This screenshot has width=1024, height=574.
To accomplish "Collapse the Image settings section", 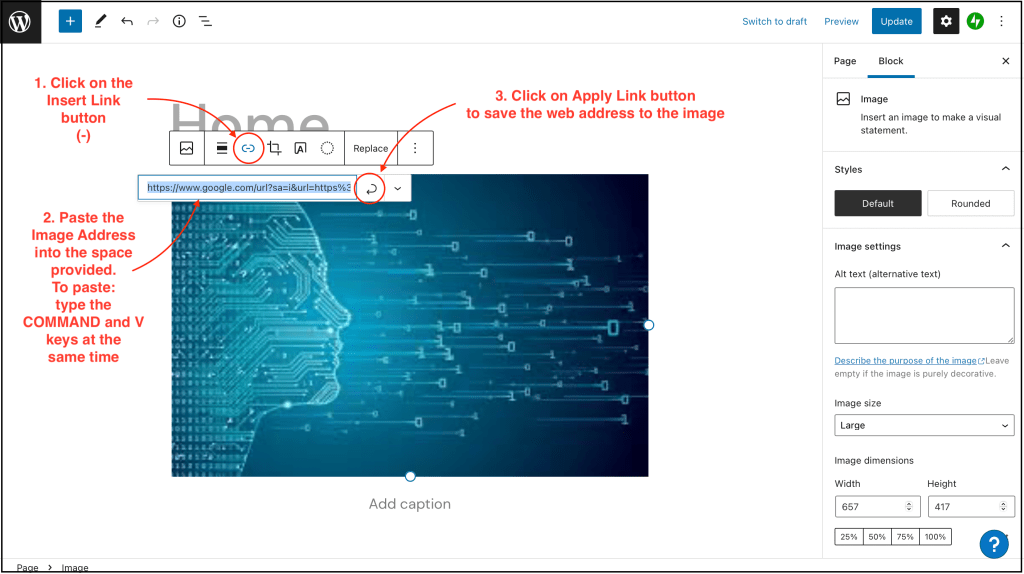I will (1005, 246).
